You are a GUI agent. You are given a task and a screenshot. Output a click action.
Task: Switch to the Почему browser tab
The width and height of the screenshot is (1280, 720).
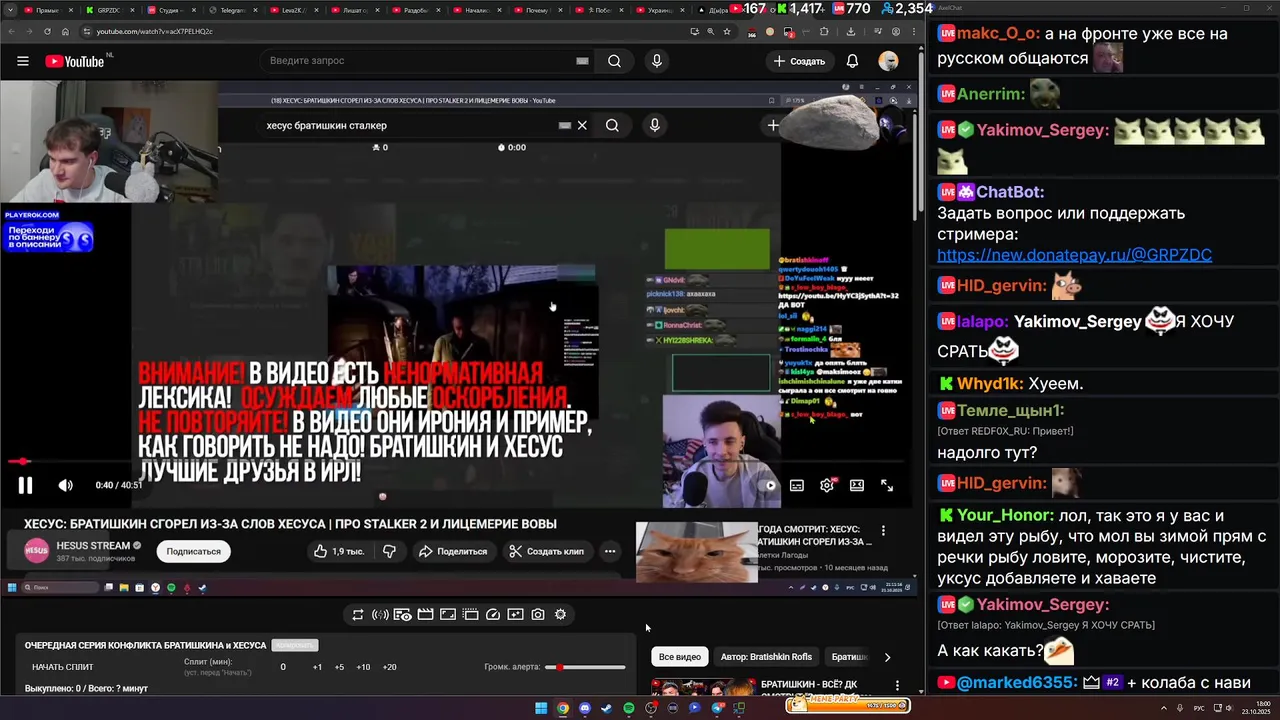[x=538, y=10]
